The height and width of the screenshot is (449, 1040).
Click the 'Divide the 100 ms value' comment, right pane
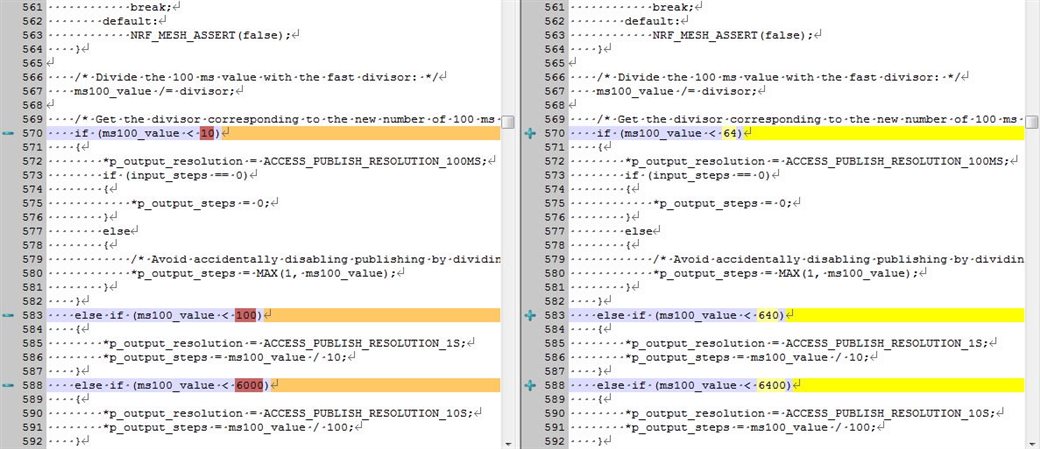click(779, 77)
